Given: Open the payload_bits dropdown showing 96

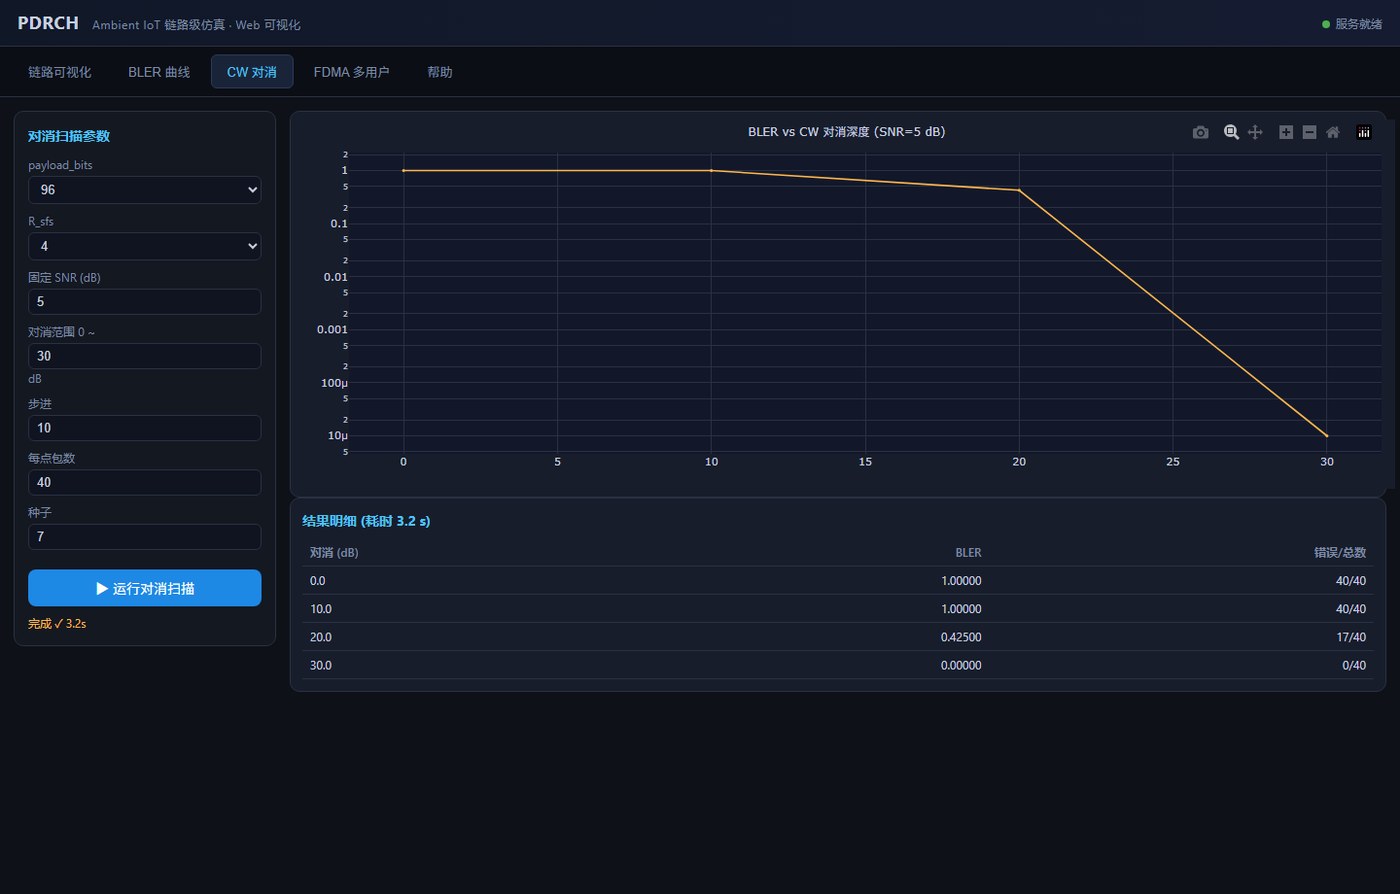Looking at the screenshot, I should tap(145, 190).
